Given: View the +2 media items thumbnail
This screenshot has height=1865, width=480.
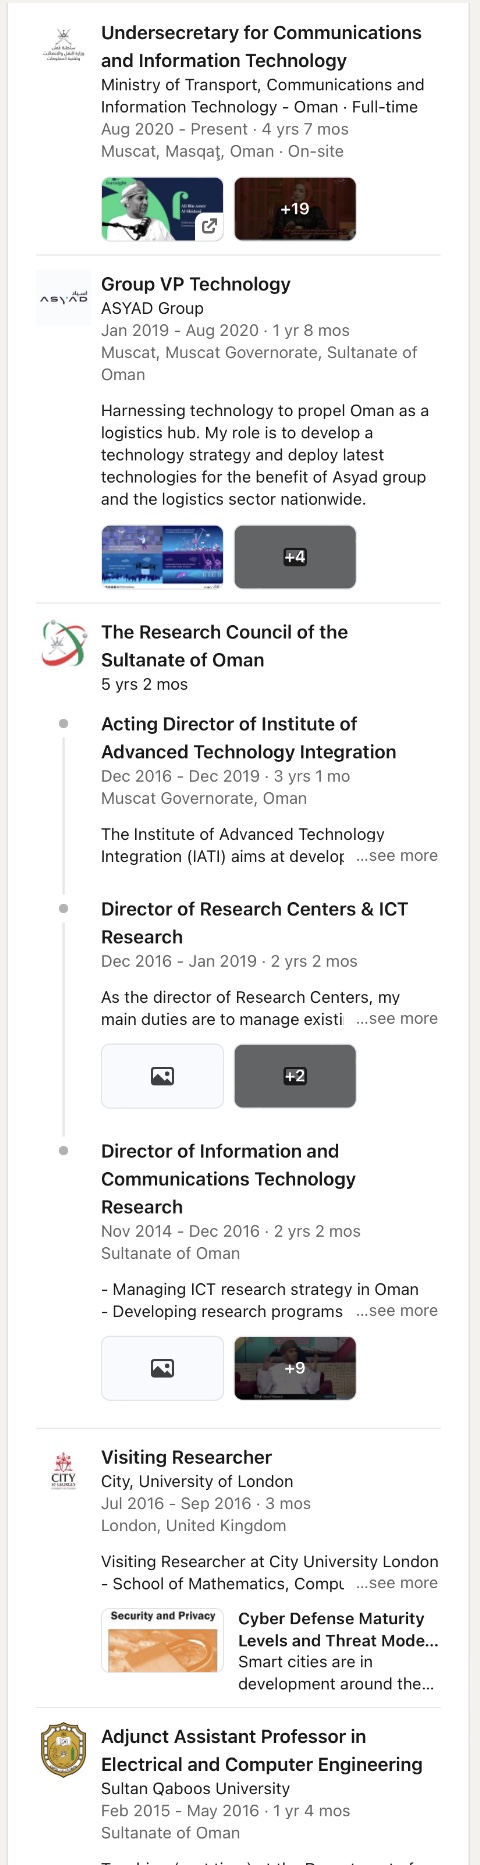Looking at the screenshot, I should pos(295,1076).
